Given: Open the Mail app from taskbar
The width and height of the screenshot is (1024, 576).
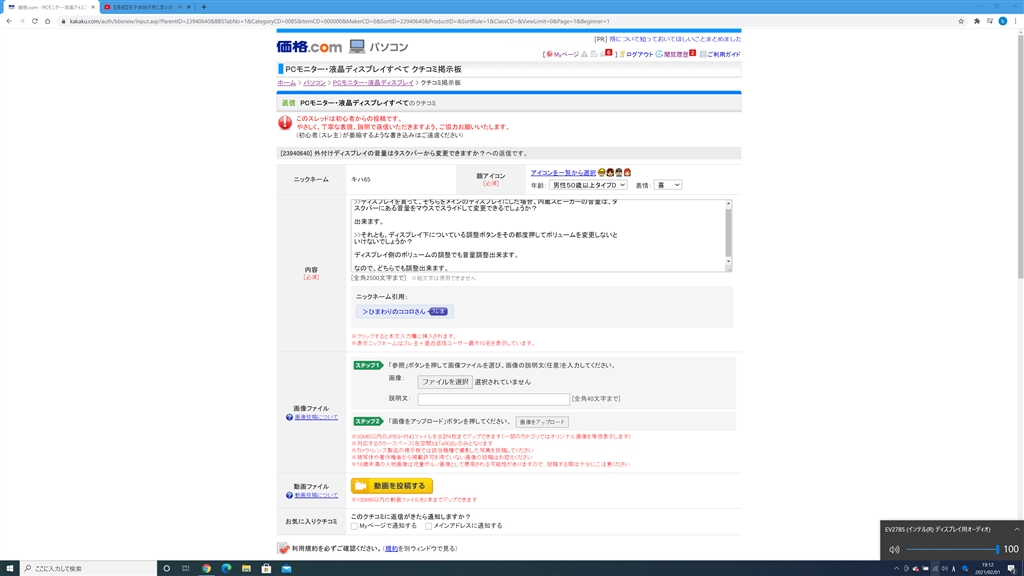Looking at the screenshot, I should coord(287,568).
